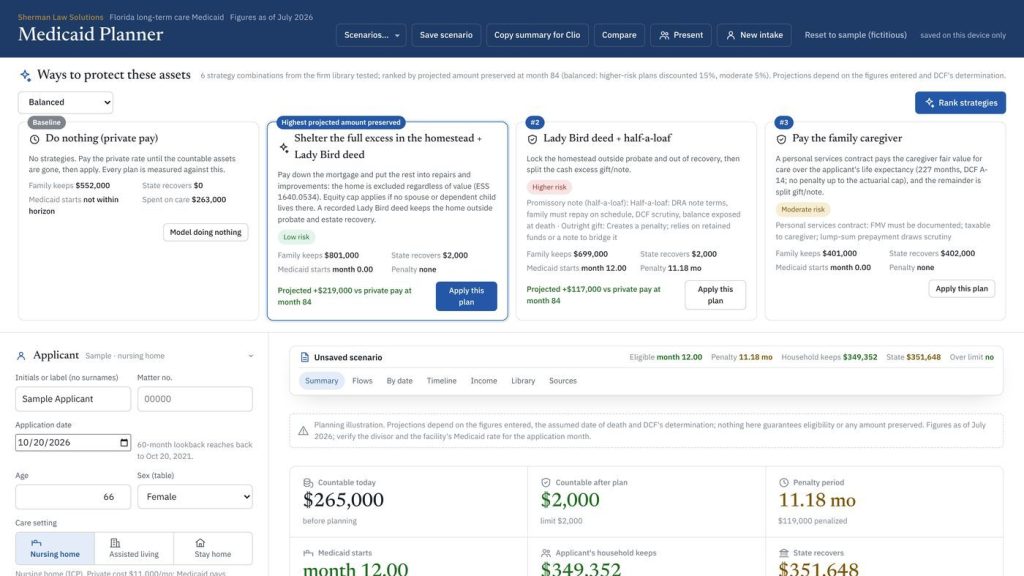Viewport: 1024px width, 576px height.
Task: Click the bed icon beside Medicaid starts
Action: pyautogui.click(x=308, y=553)
